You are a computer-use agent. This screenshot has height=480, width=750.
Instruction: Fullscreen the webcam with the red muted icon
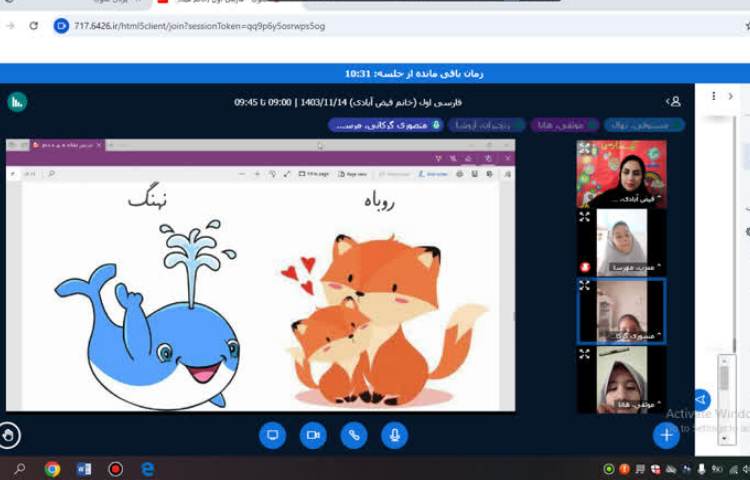[x=585, y=217]
